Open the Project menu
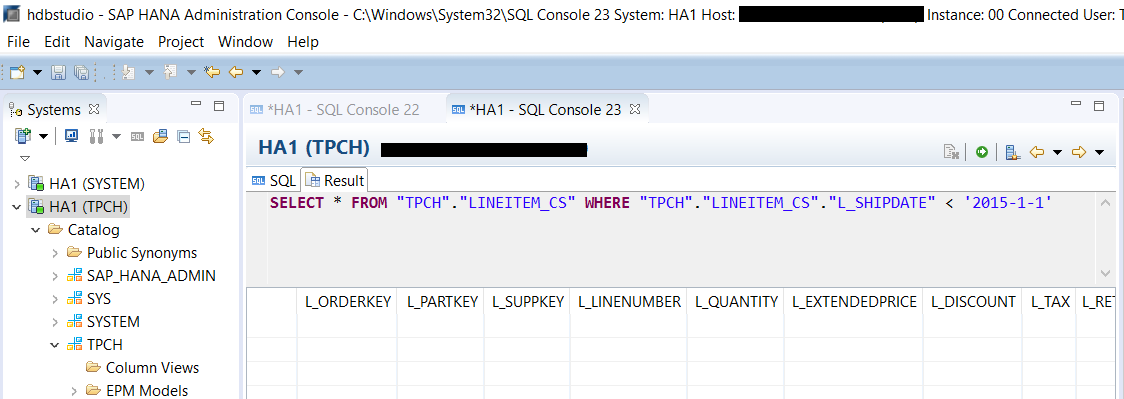The width and height of the screenshot is (1124, 399). pos(181,42)
